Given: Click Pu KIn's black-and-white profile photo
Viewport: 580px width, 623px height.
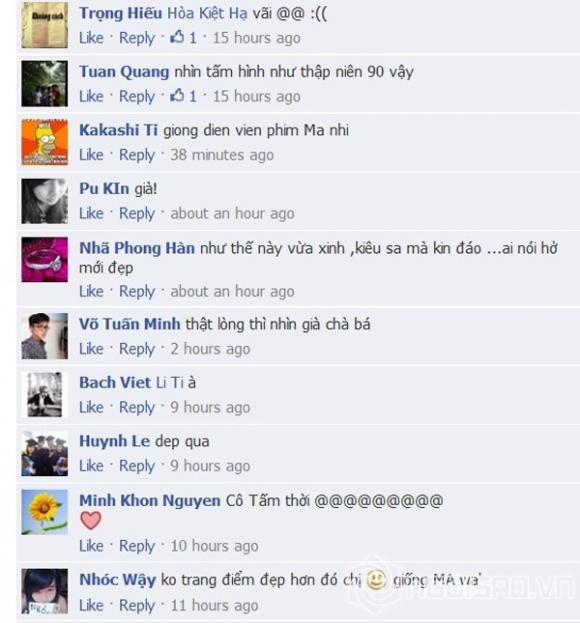Looking at the screenshot, I should (x=44, y=201).
